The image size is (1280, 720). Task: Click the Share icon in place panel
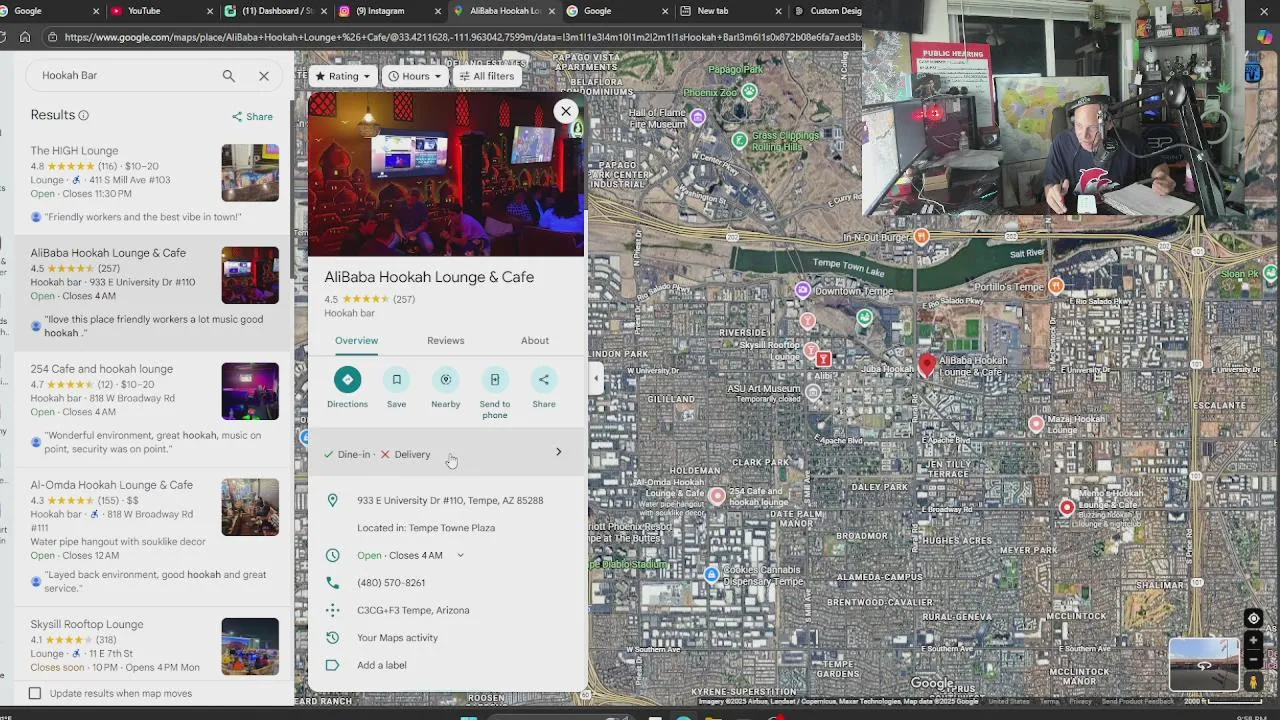tap(544, 380)
